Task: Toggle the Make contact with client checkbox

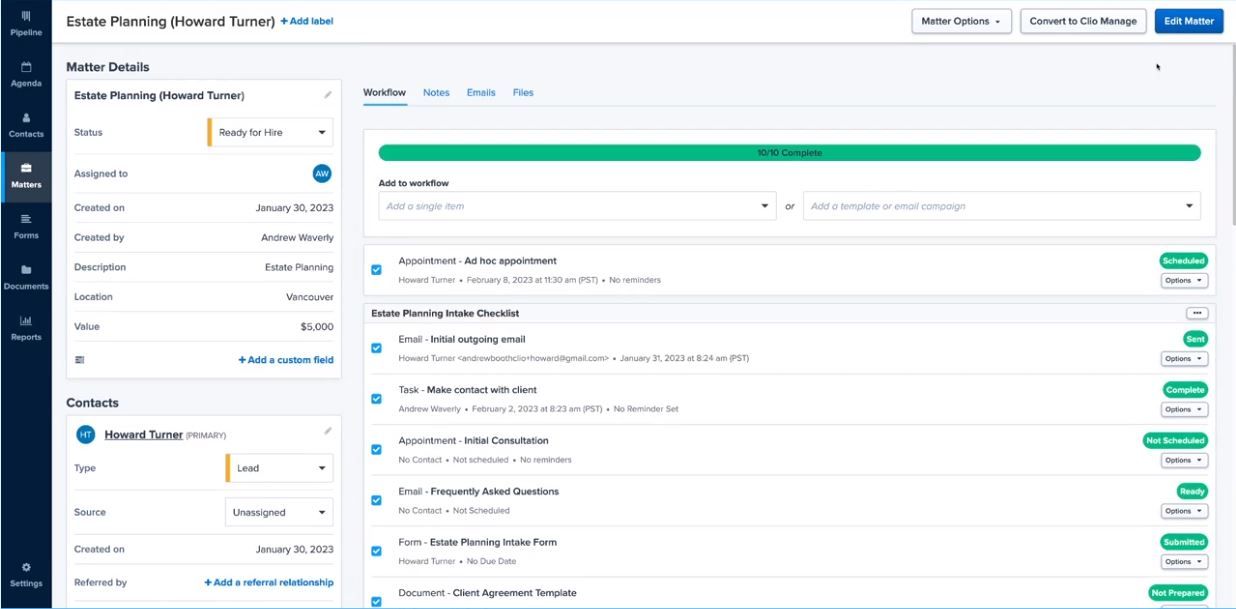Action: click(376, 398)
